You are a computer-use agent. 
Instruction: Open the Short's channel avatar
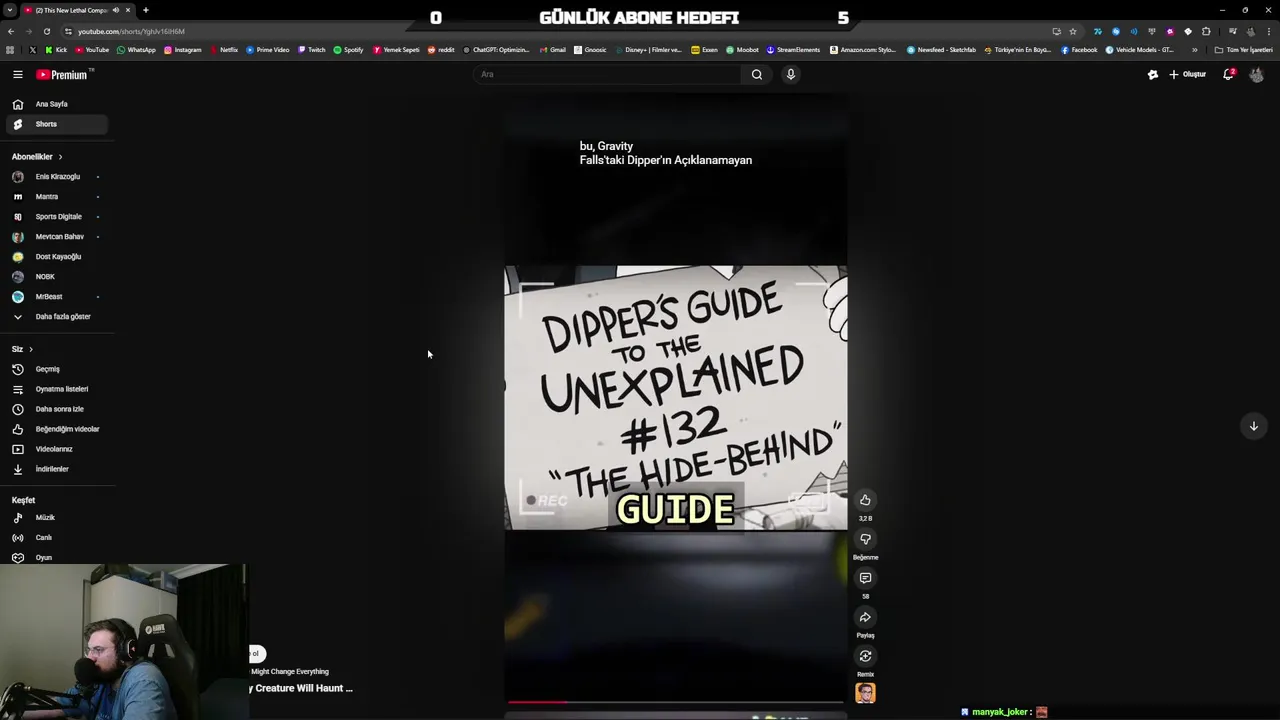(865, 693)
